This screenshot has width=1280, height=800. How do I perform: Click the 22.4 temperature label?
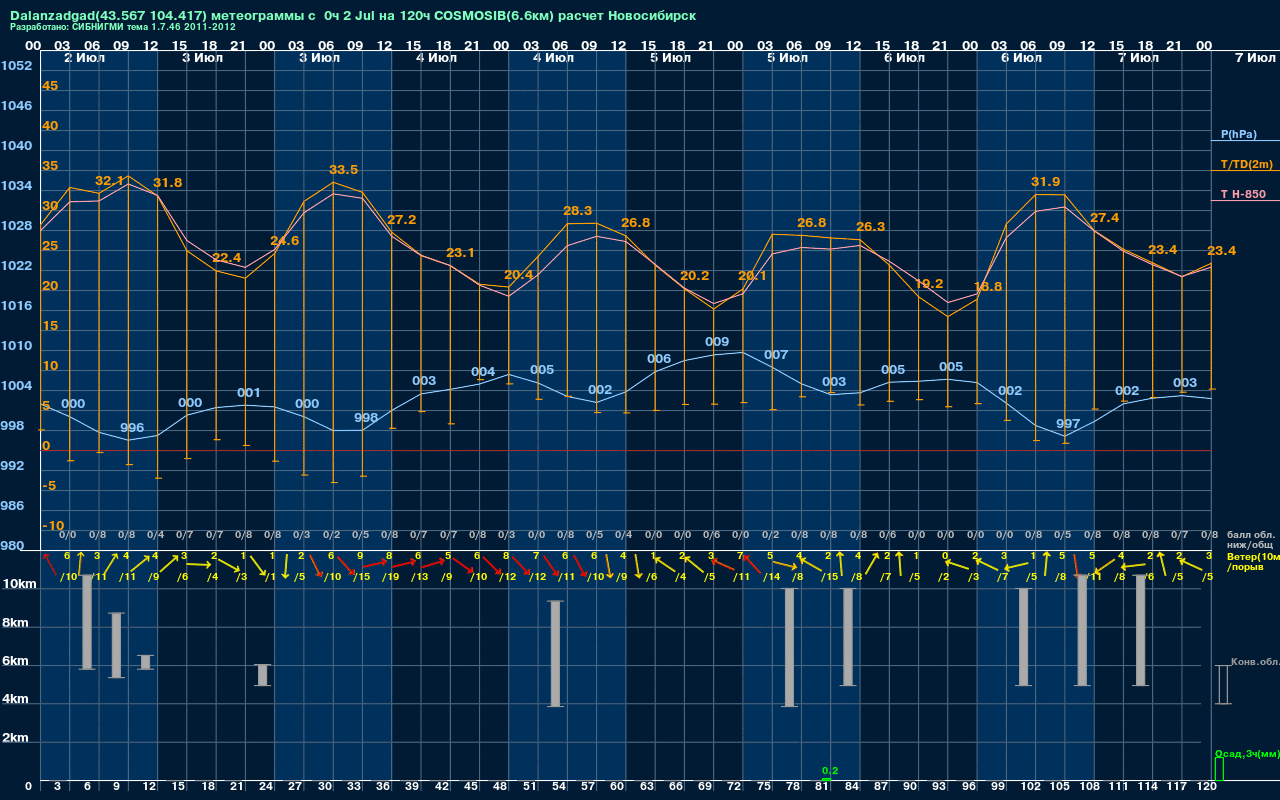click(x=227, y=258)
